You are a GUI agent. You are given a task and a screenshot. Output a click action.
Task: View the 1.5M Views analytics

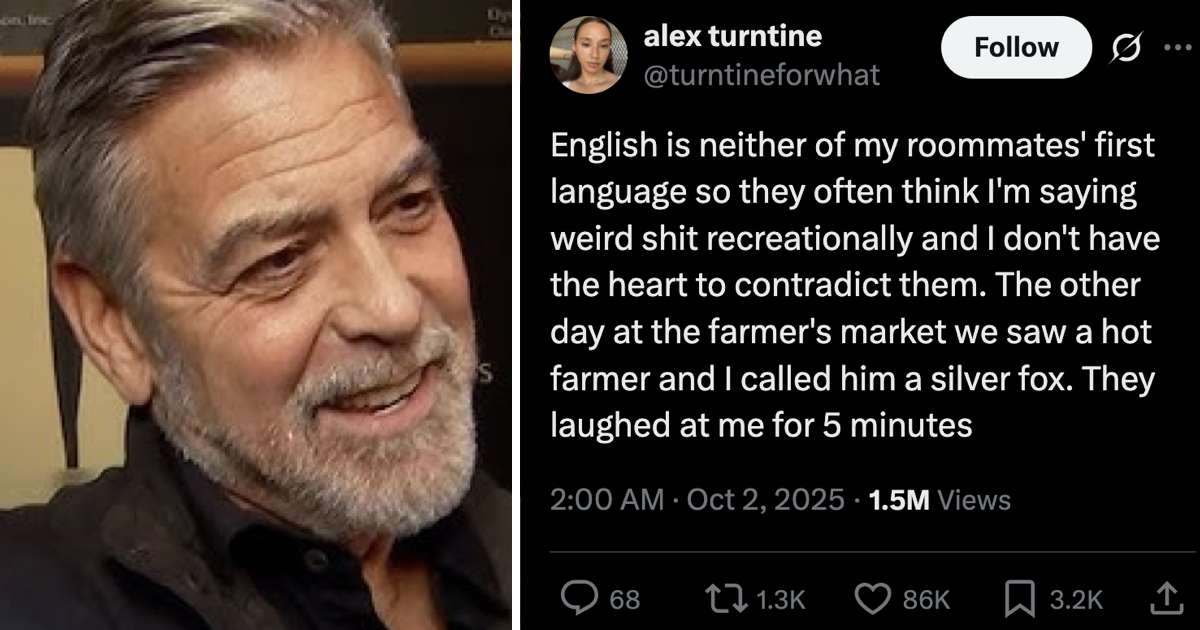click(x=940, y=500)
